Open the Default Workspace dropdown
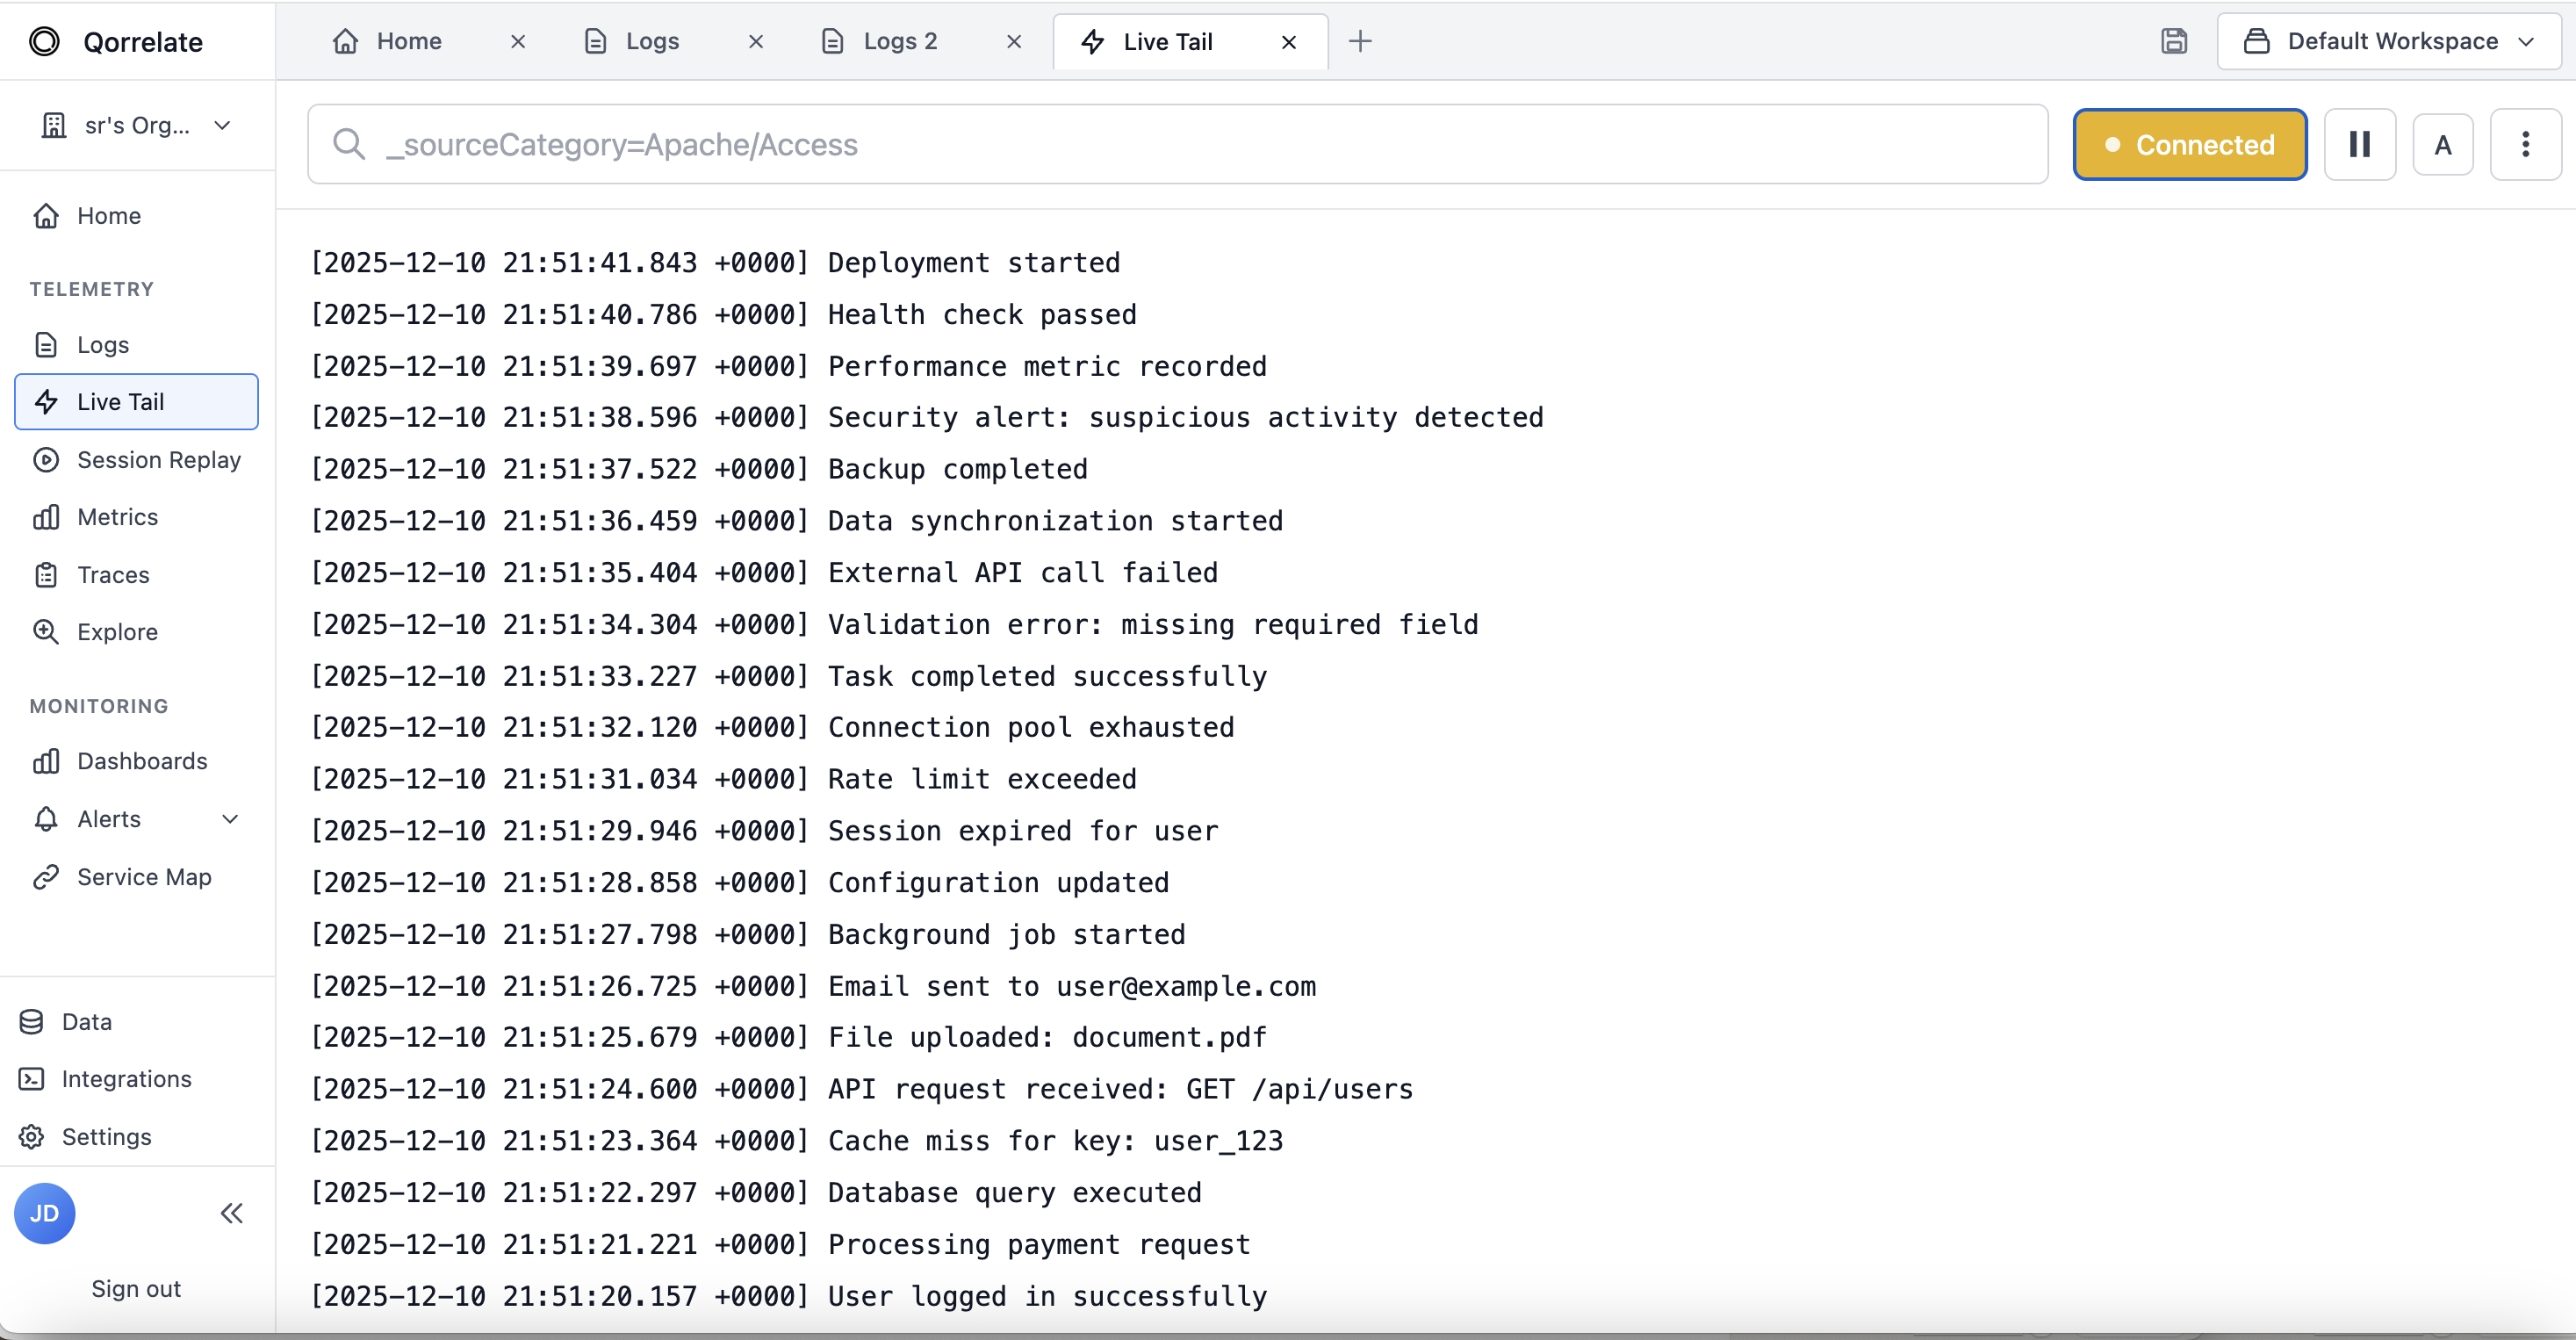Screen dimensions: 2576x1340 point(2388,41)
